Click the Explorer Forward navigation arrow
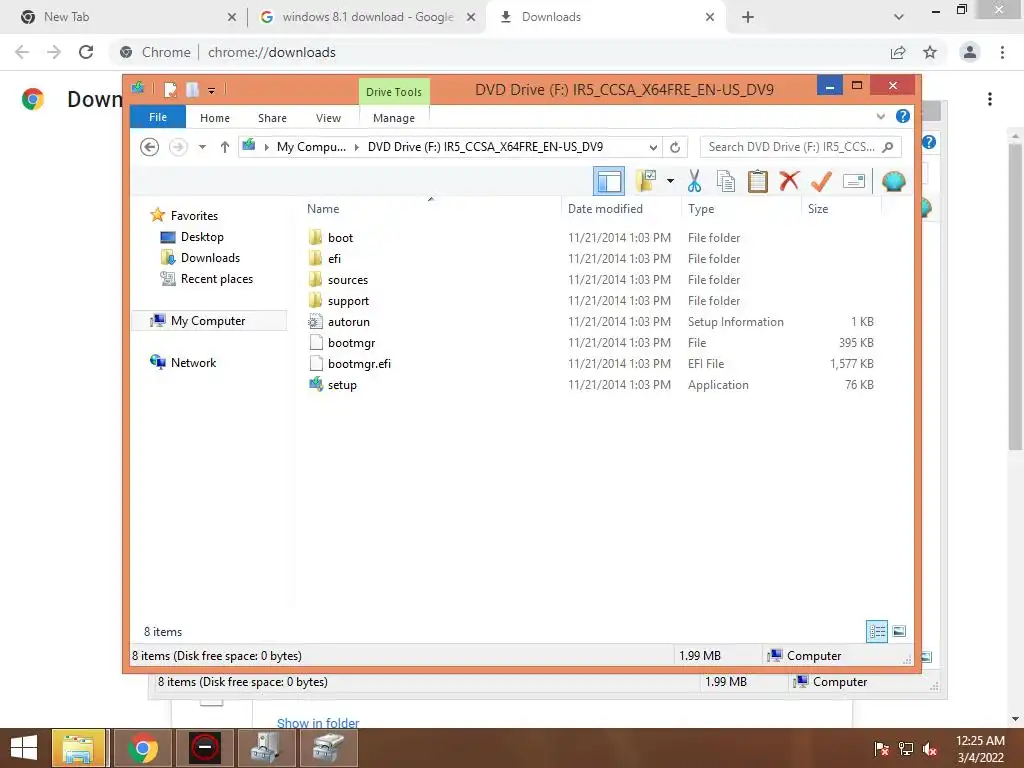The image size is (1024, 768). [178, 147]
